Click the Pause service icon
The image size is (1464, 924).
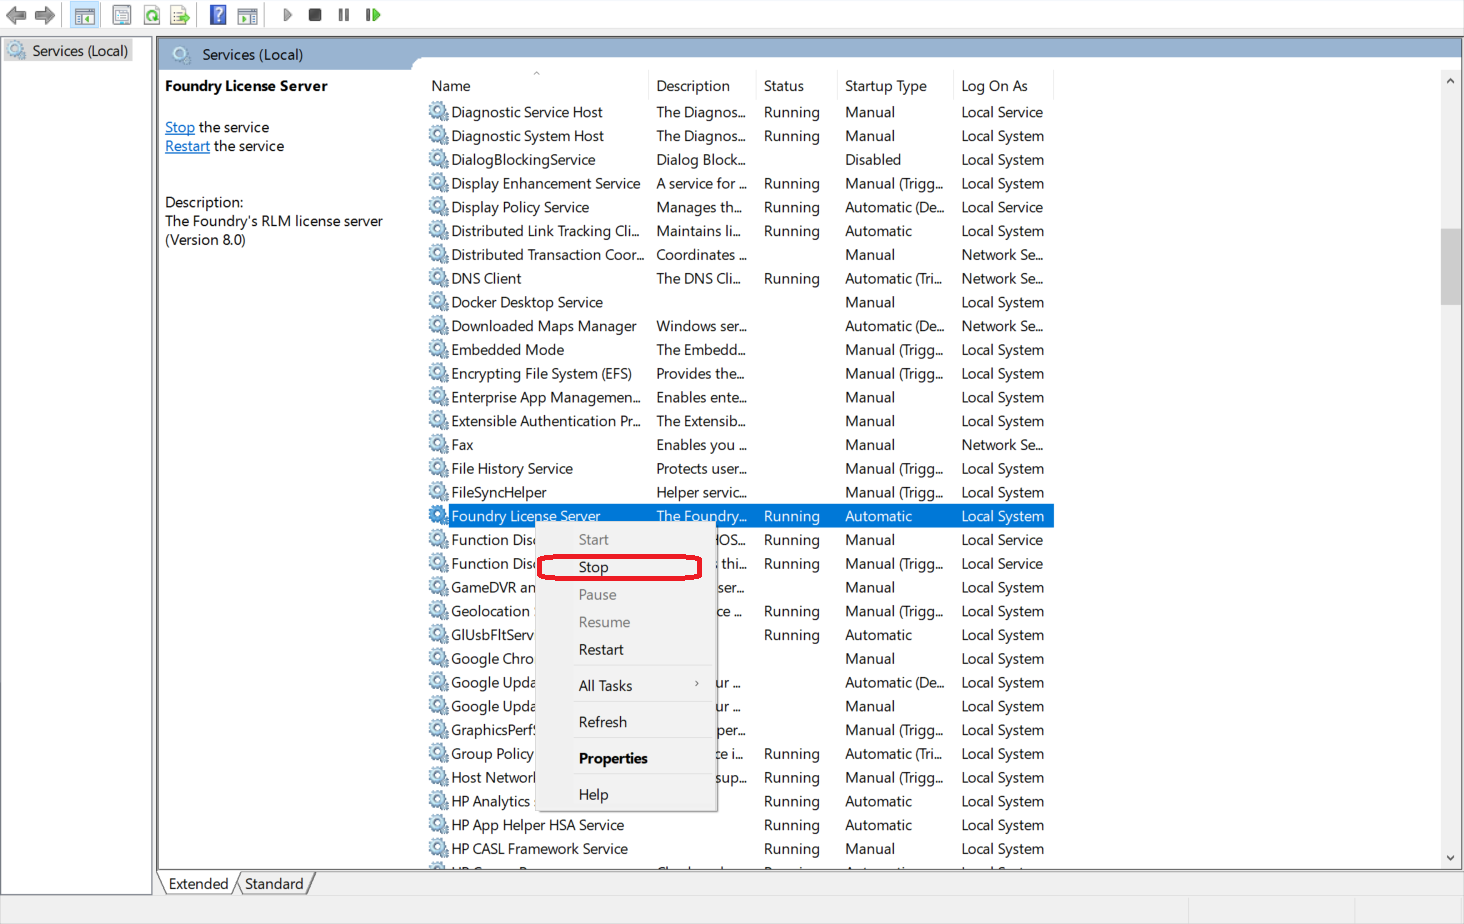(342, 14)
